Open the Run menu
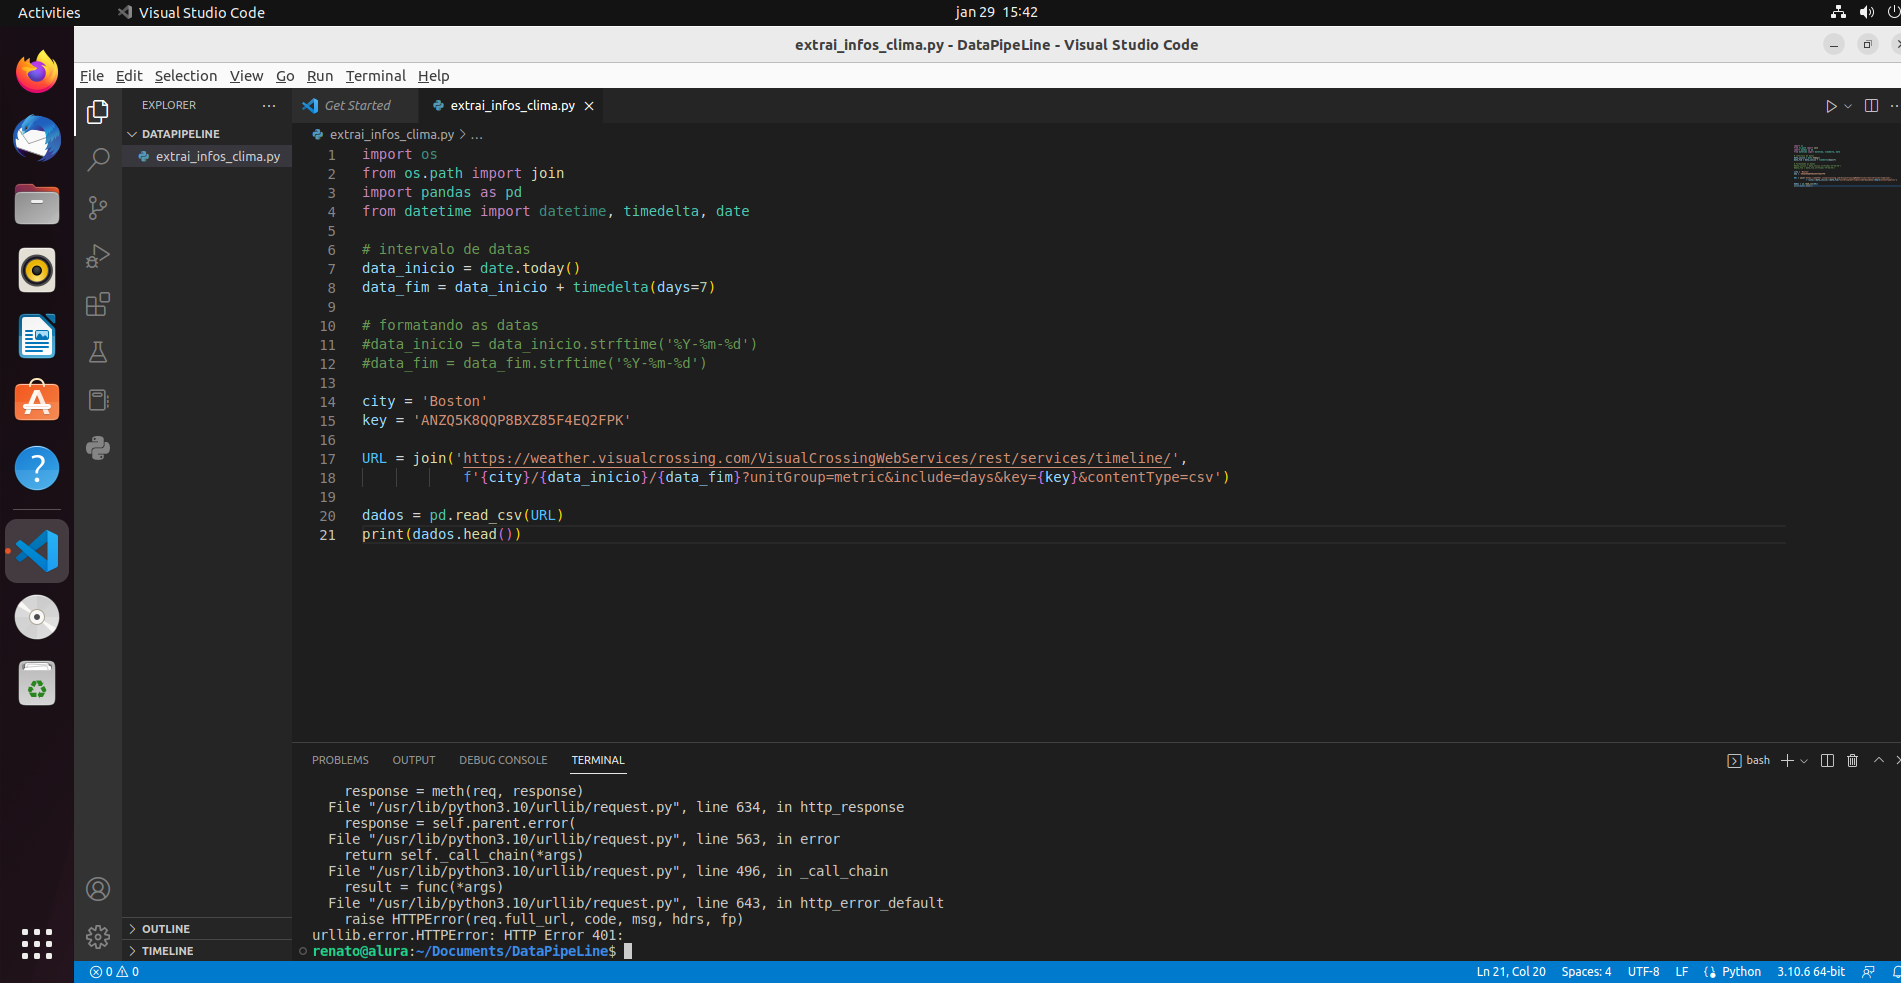The image size is (1901, 983). coord(320,76)
